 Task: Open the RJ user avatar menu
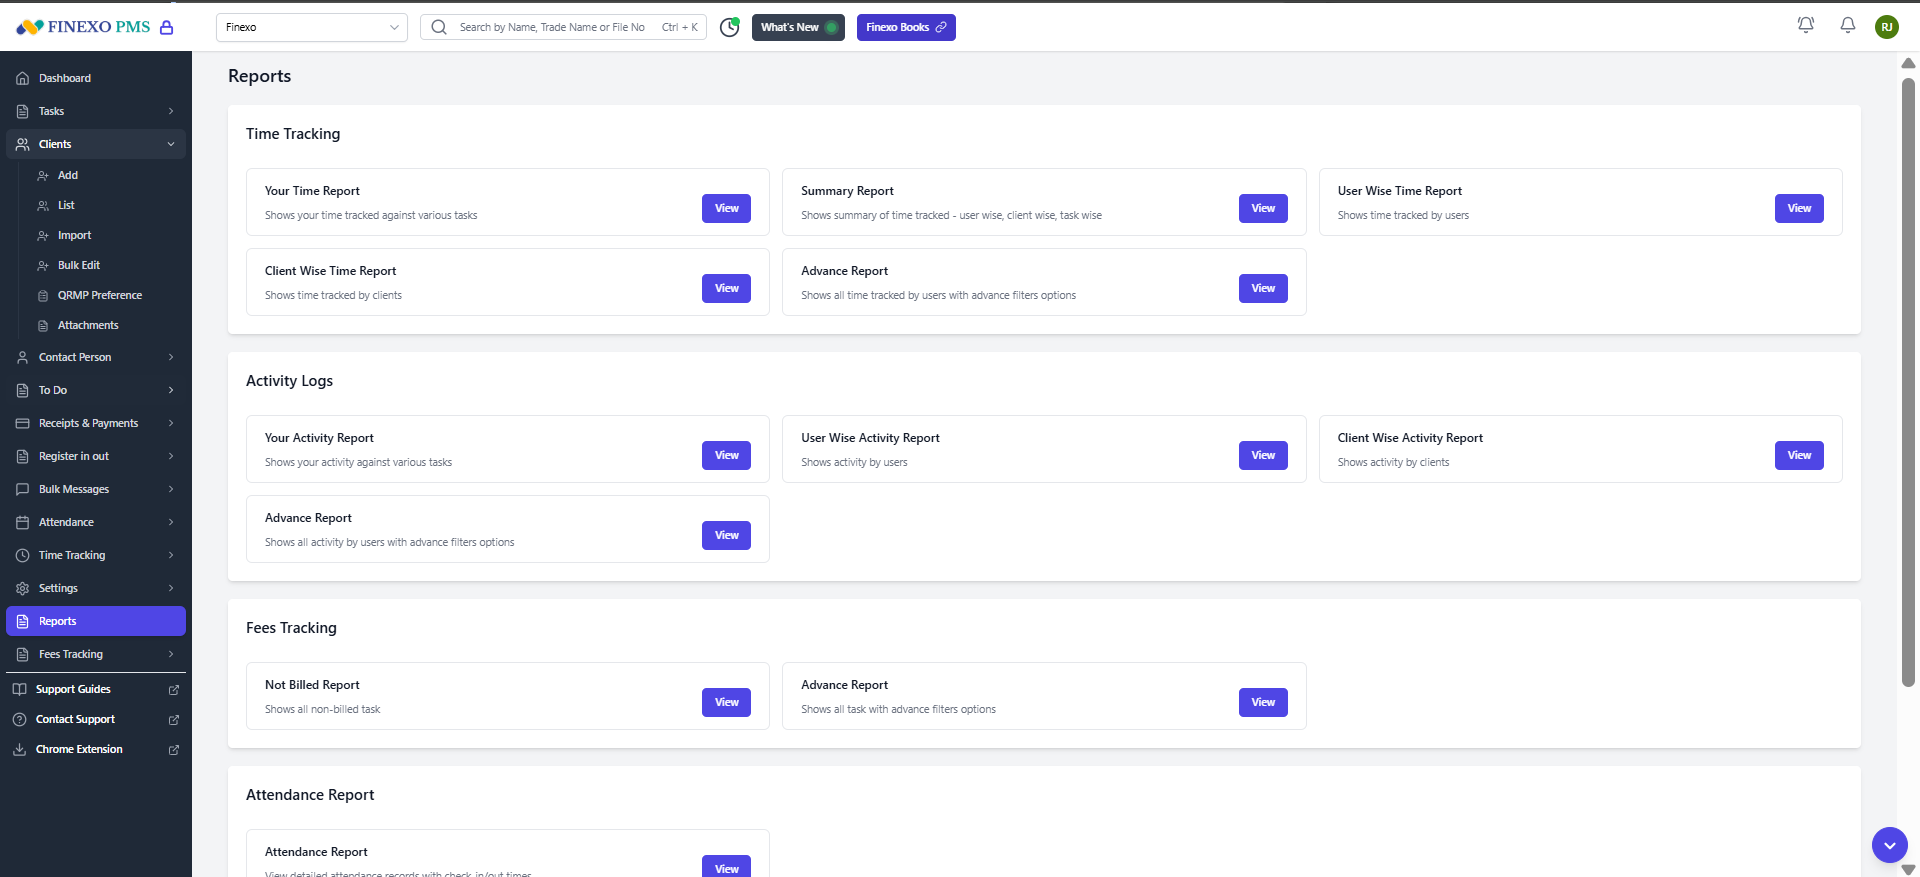tap(1886, 27)
